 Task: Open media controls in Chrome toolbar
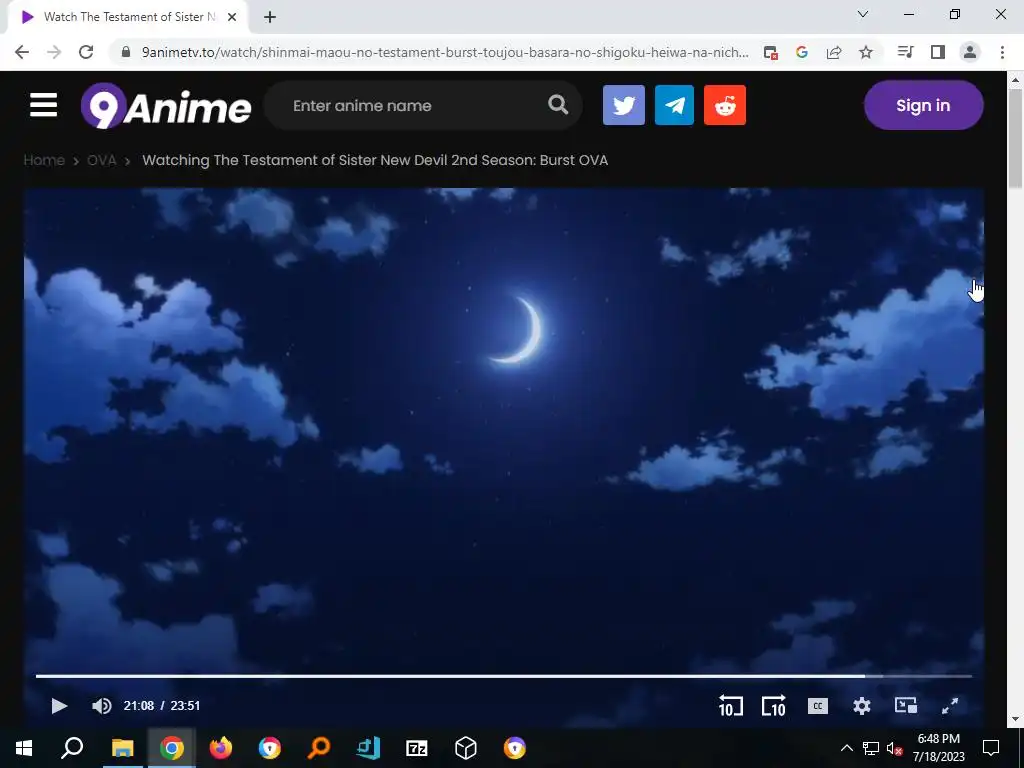[905, 52]
